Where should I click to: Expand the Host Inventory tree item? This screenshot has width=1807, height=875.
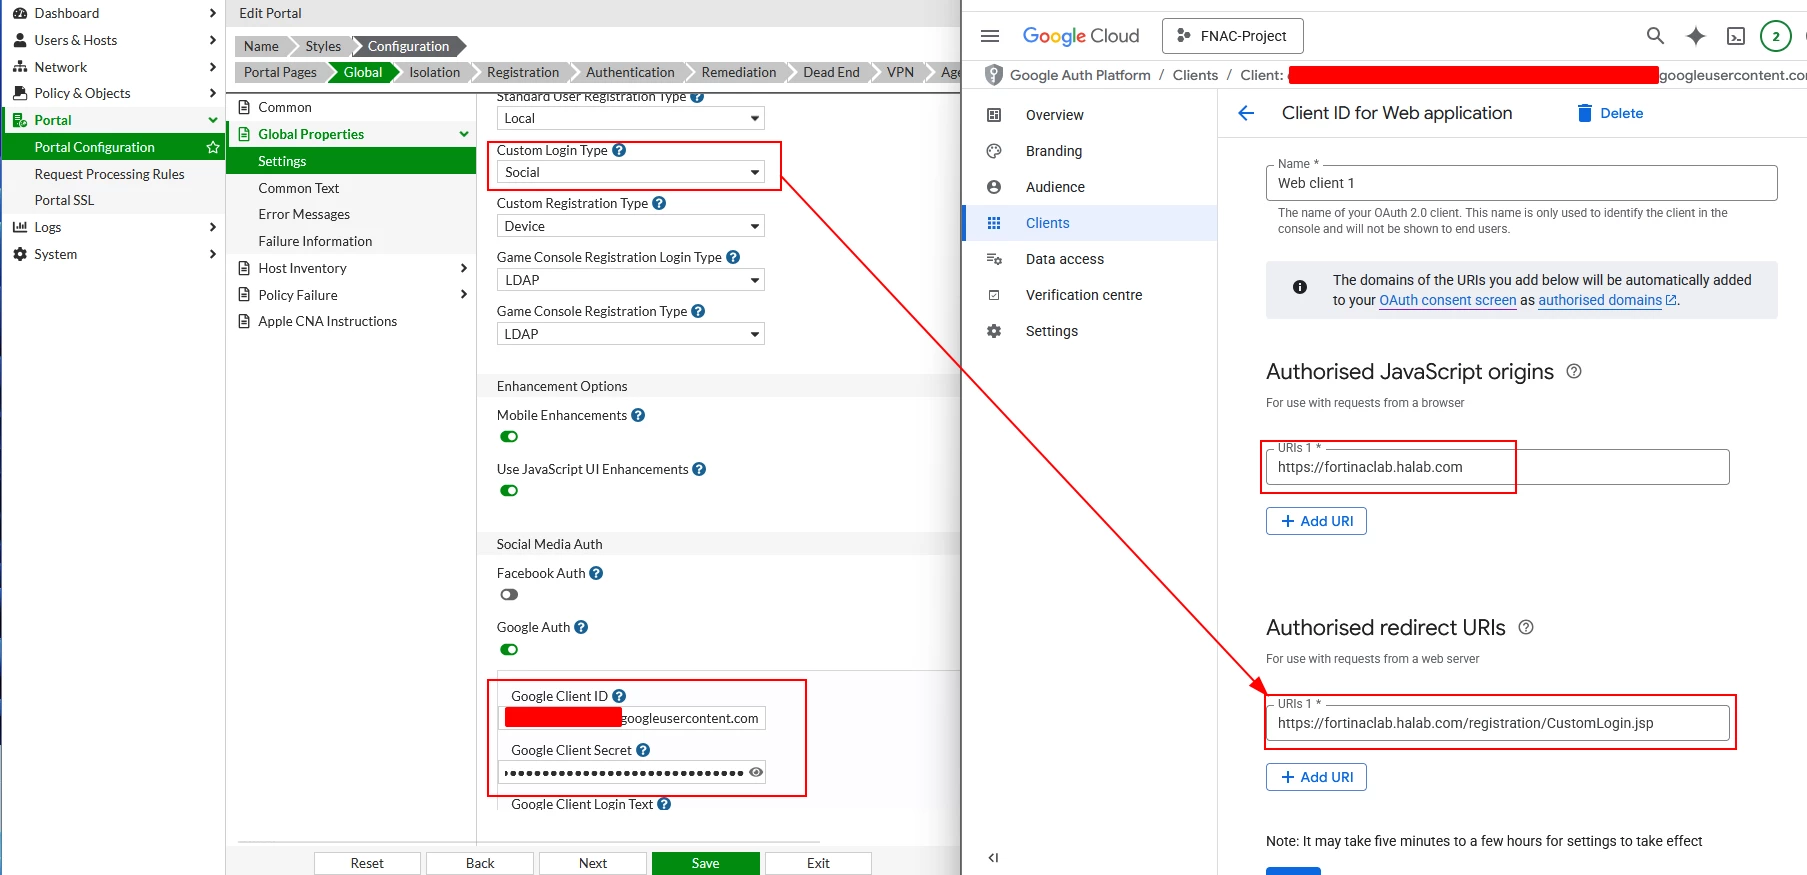pos(463,268)
